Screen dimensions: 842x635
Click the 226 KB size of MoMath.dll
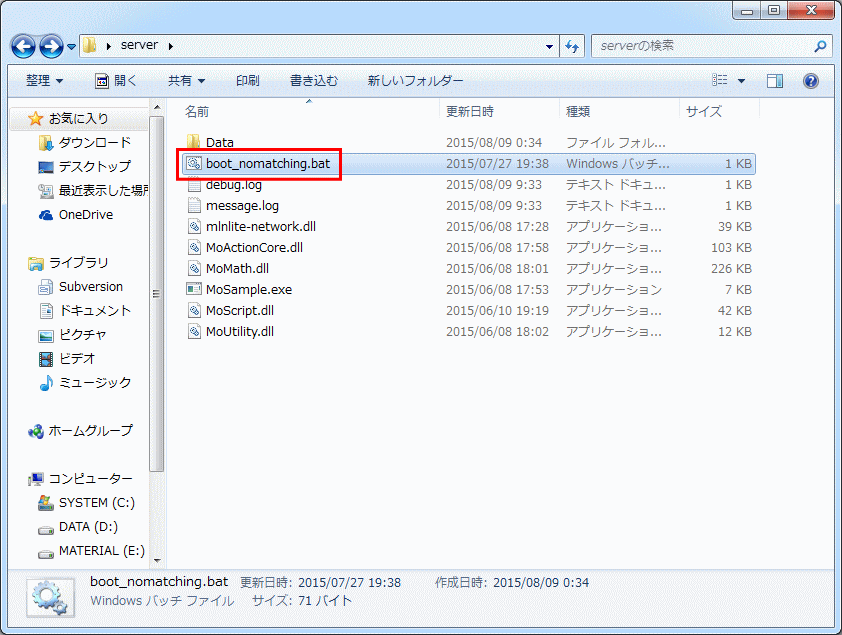pos(731,268)
